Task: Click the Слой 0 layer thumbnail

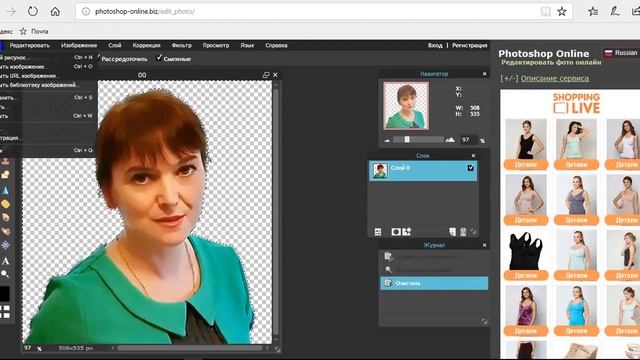Action: click(x=380, y=171)
